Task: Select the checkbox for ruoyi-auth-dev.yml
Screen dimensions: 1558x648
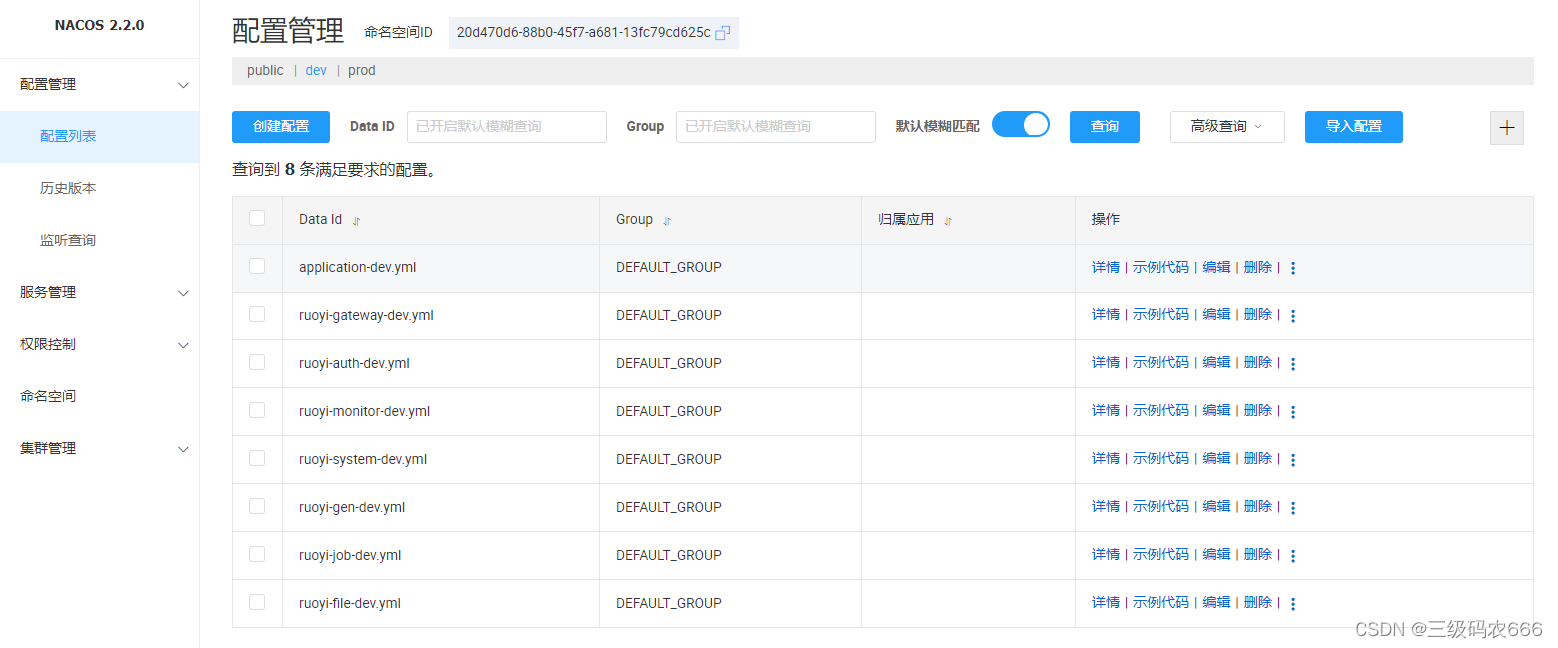Action: pos(257,363)
